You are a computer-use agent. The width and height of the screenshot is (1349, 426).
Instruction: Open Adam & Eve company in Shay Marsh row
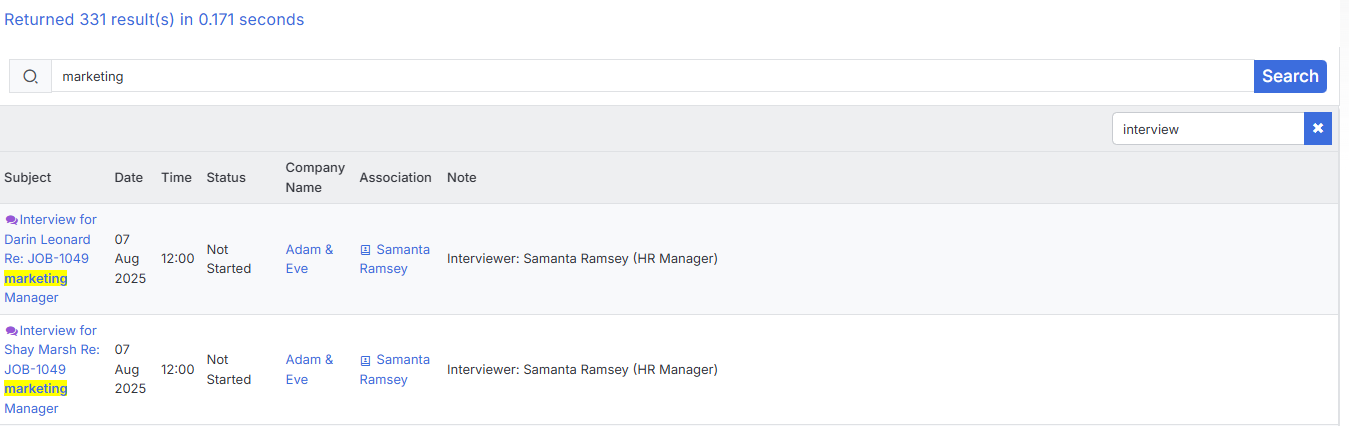309,369
